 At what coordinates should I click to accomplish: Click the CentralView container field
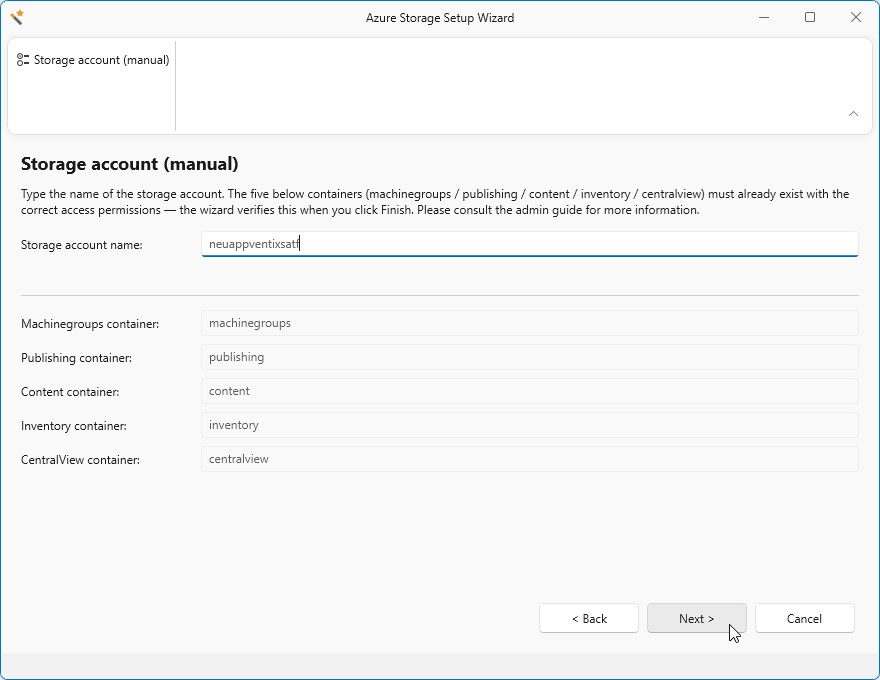tap(530, 459)
